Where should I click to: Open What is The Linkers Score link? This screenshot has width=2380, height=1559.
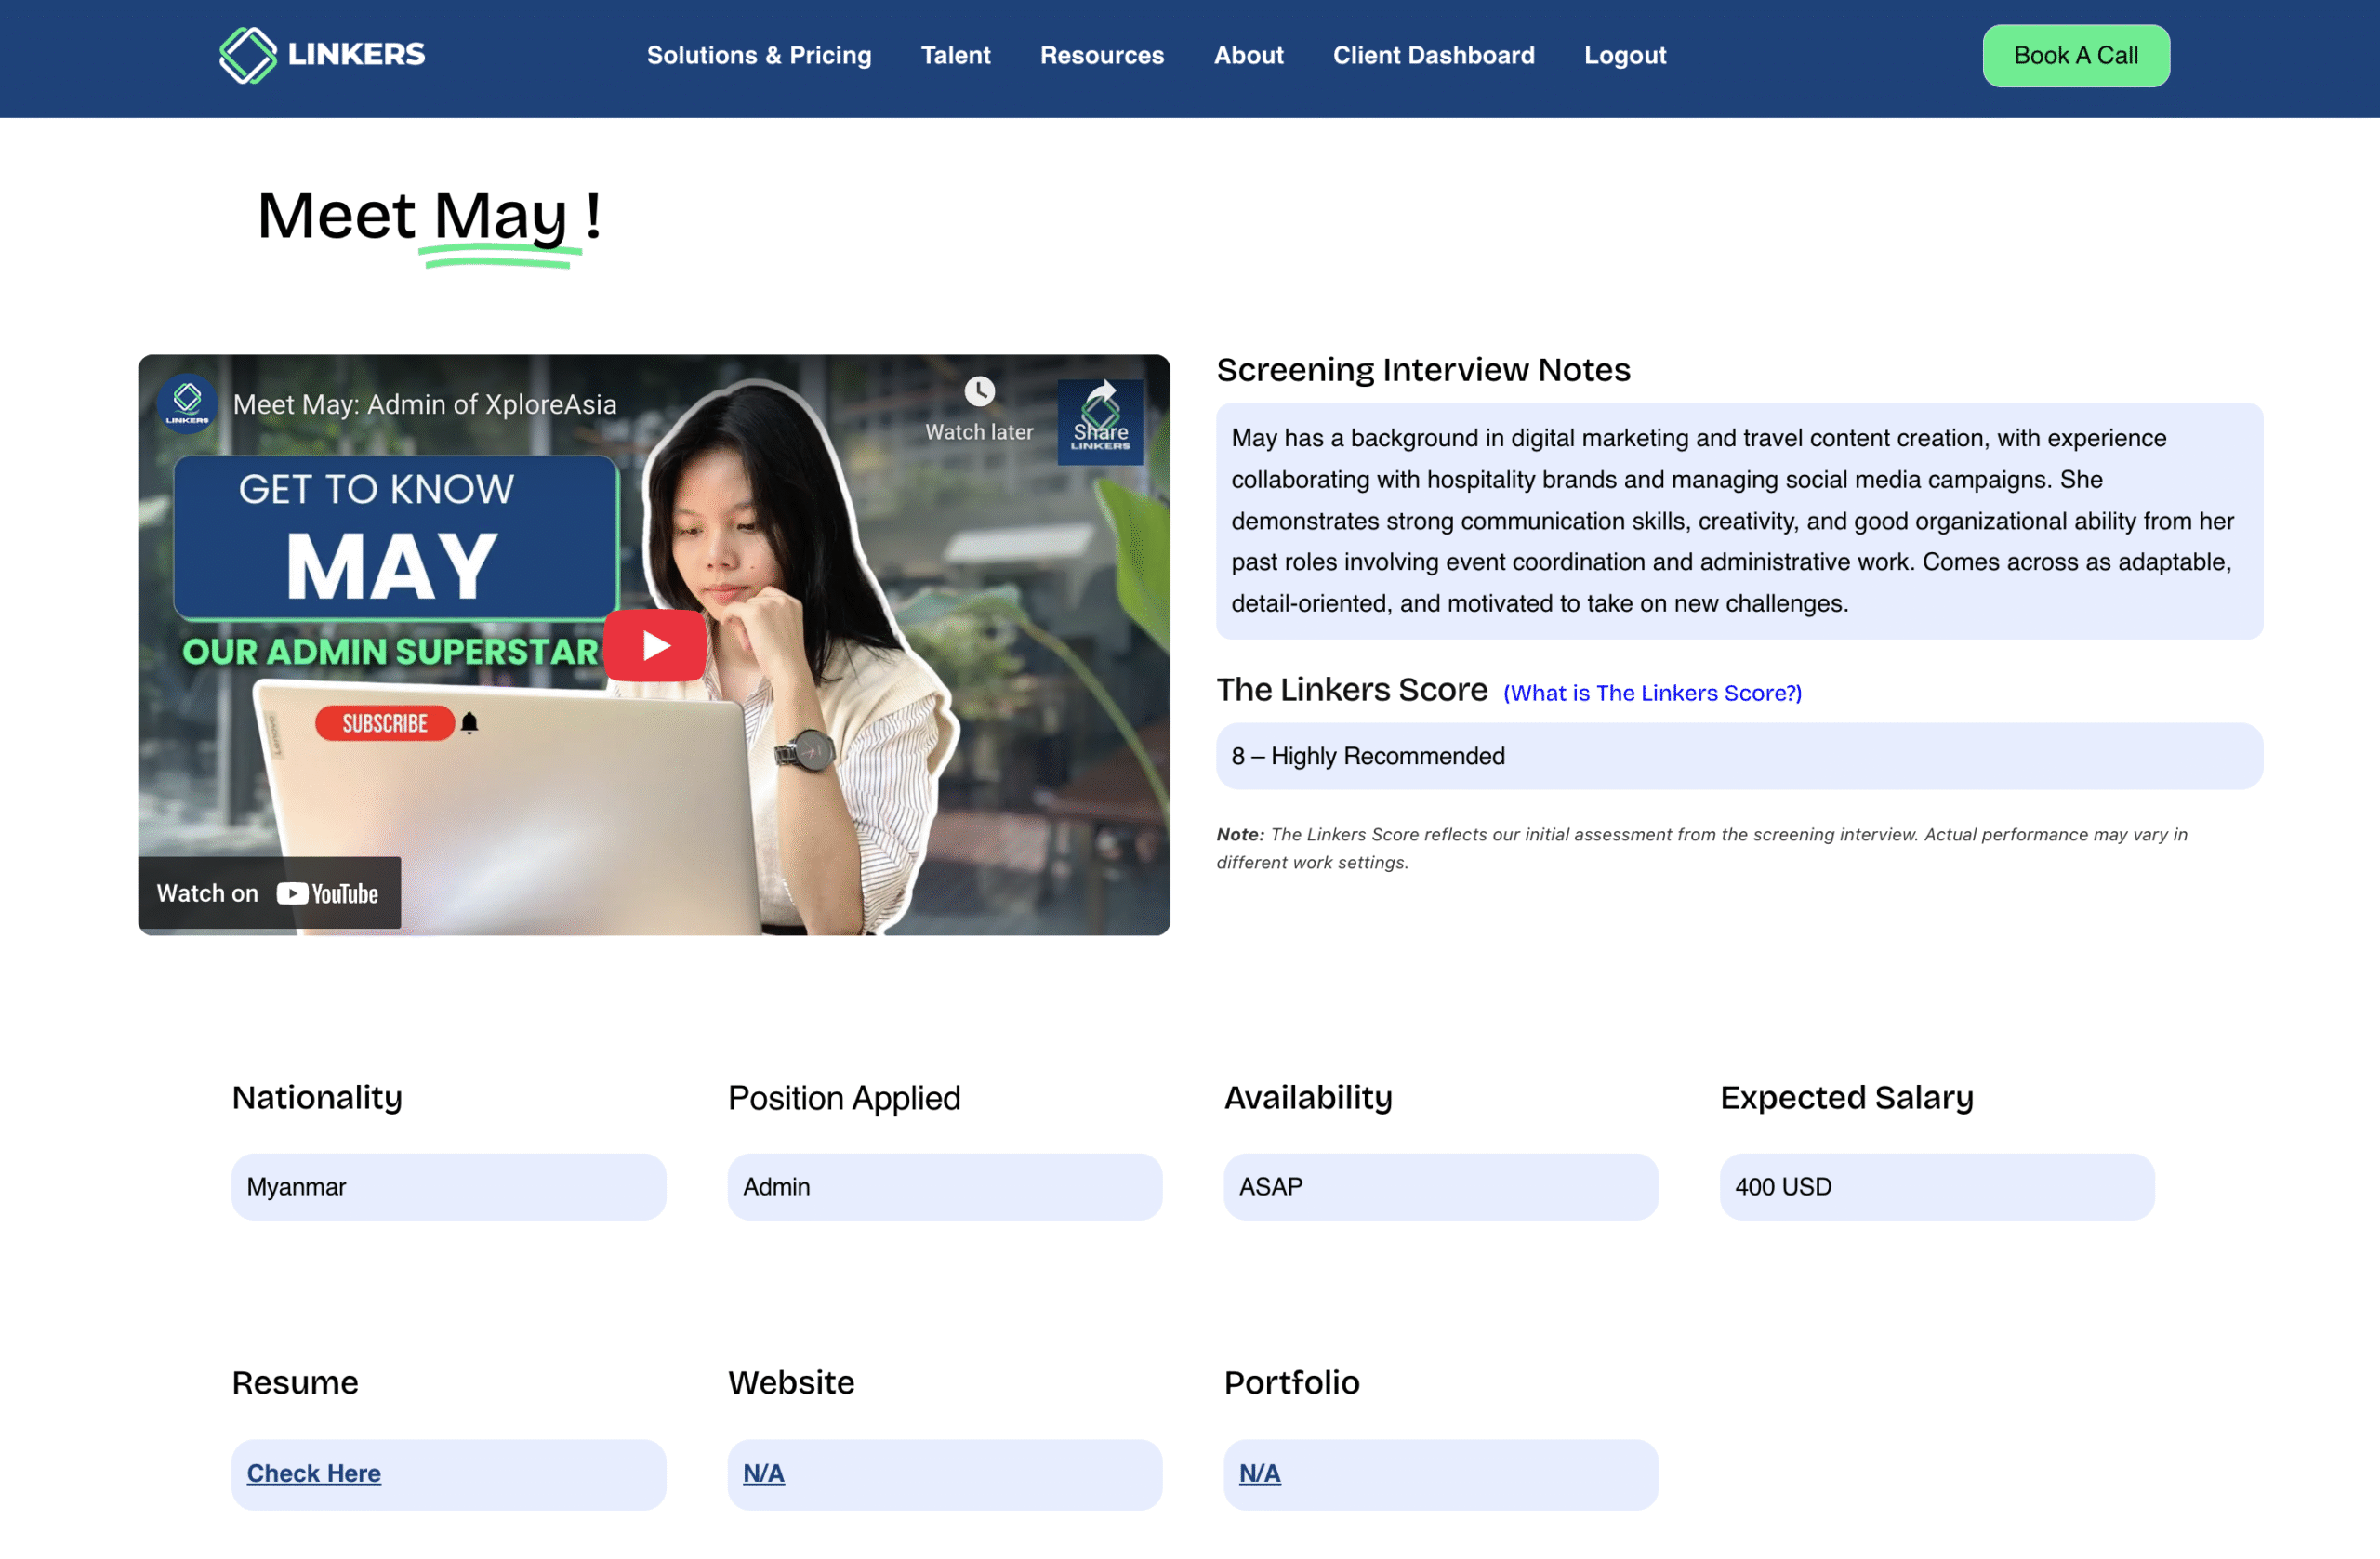click(x=1651, y=692)
